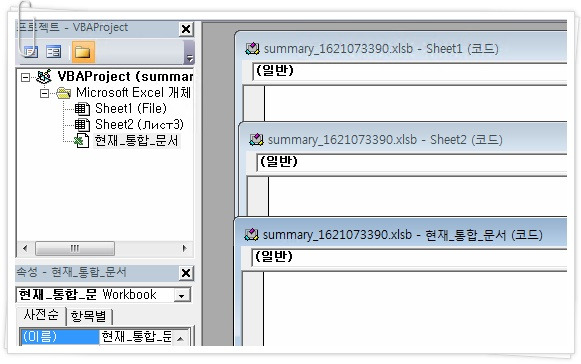Click the project tree horizontal scrollbar thumb

coord(75,248)
